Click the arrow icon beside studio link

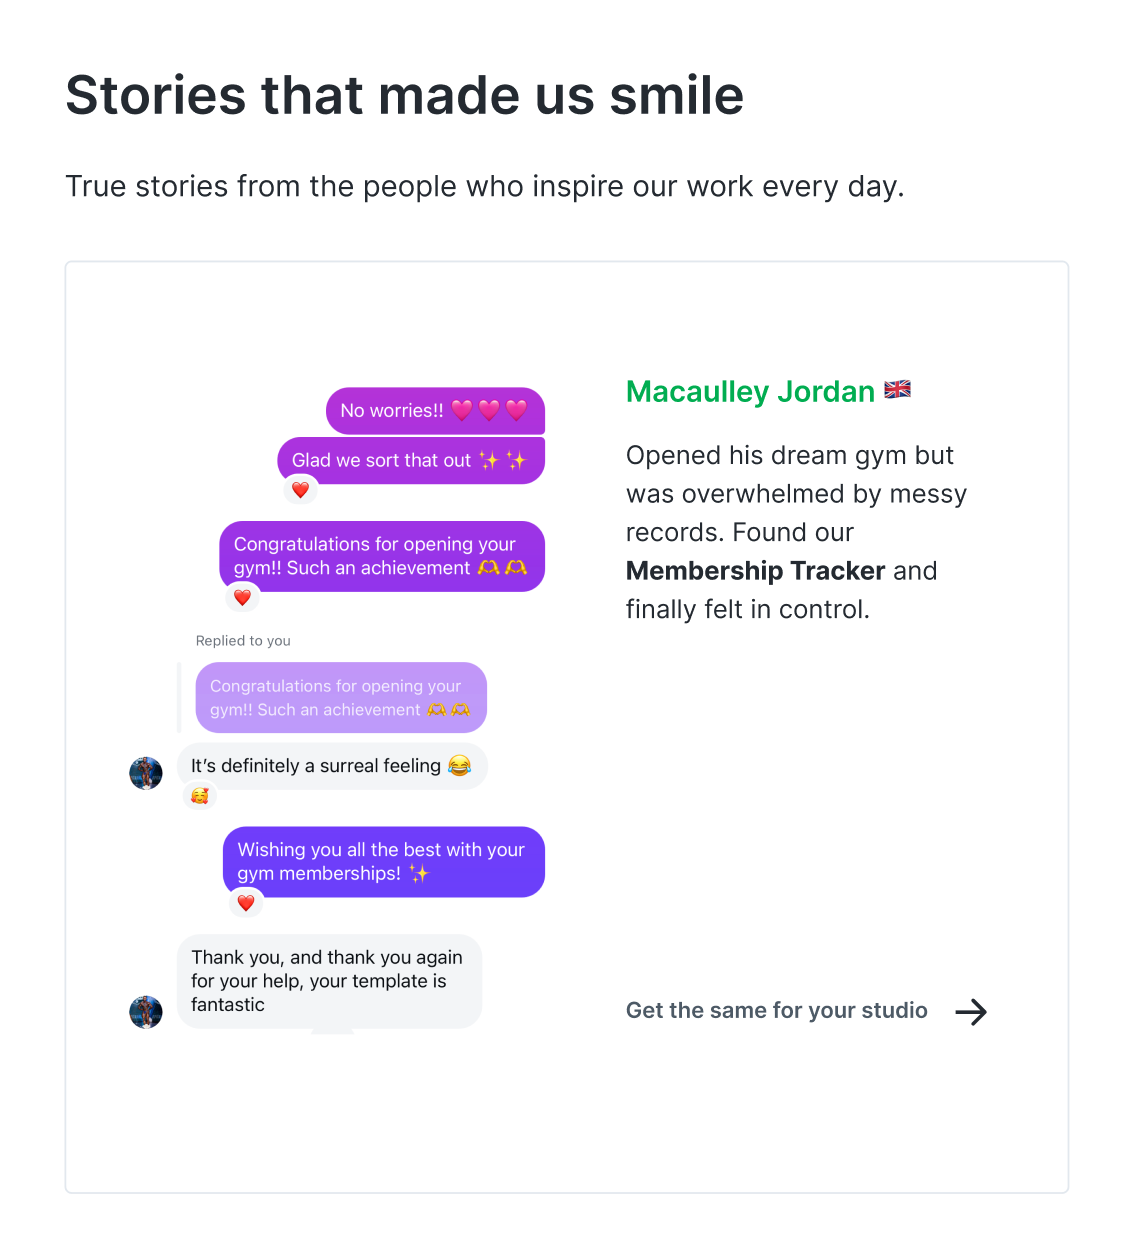click(x=971, y=1012)
